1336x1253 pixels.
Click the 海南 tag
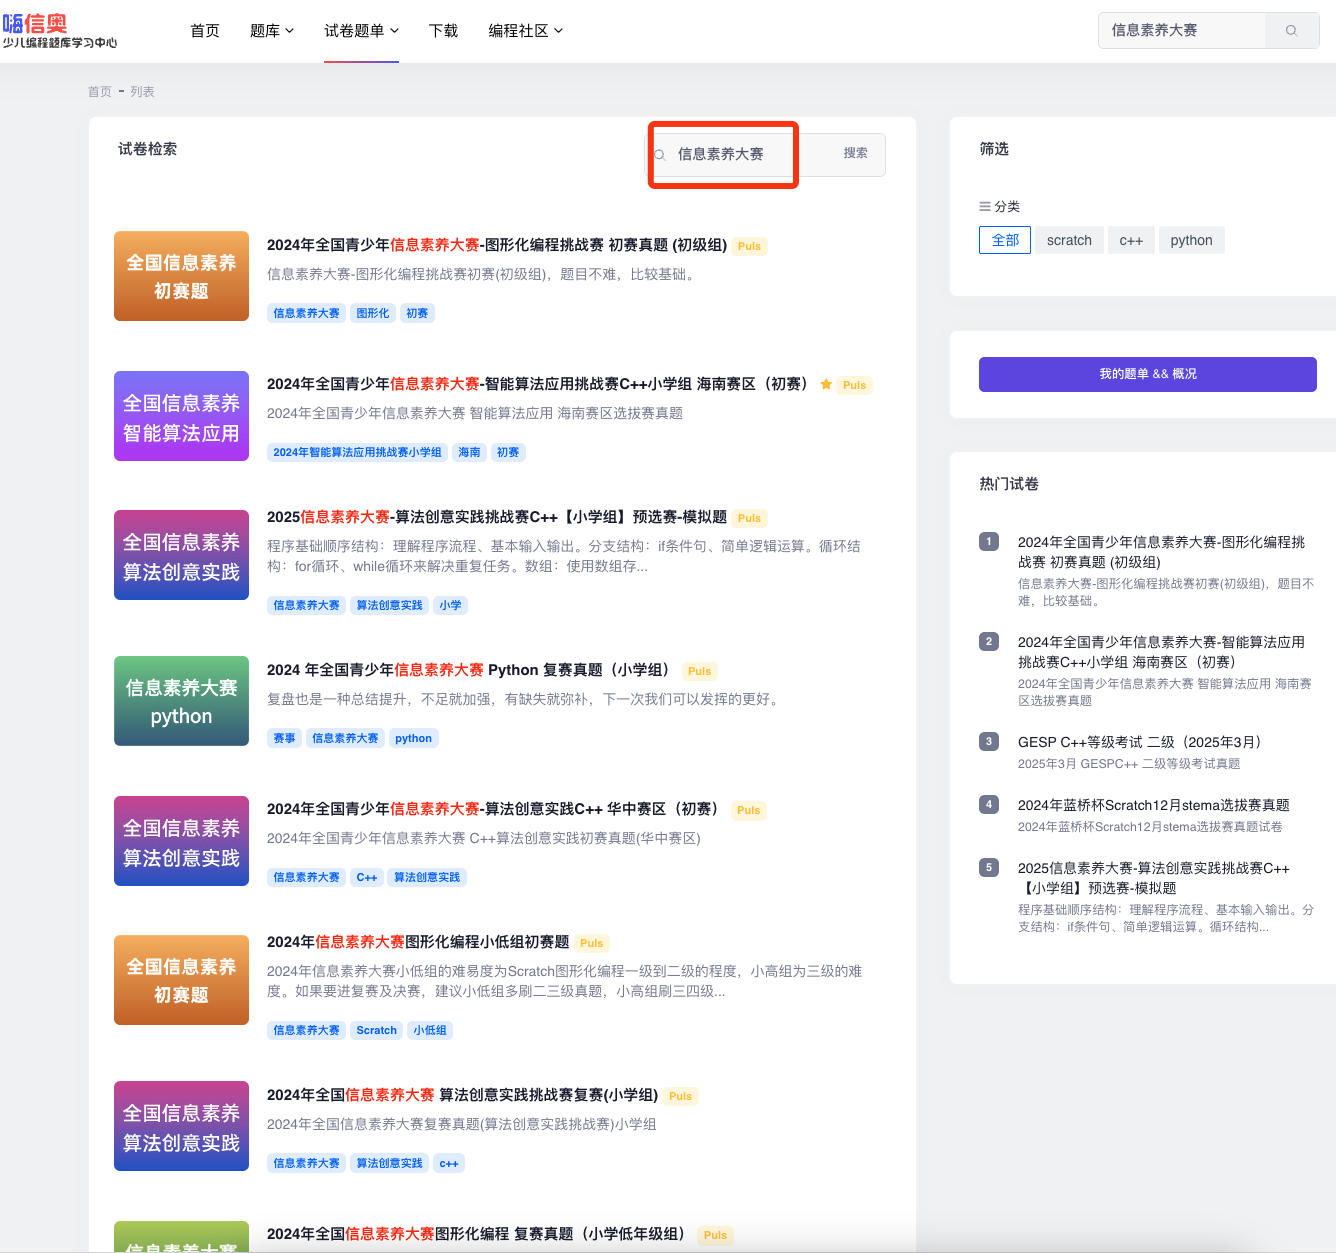(469, 452)
